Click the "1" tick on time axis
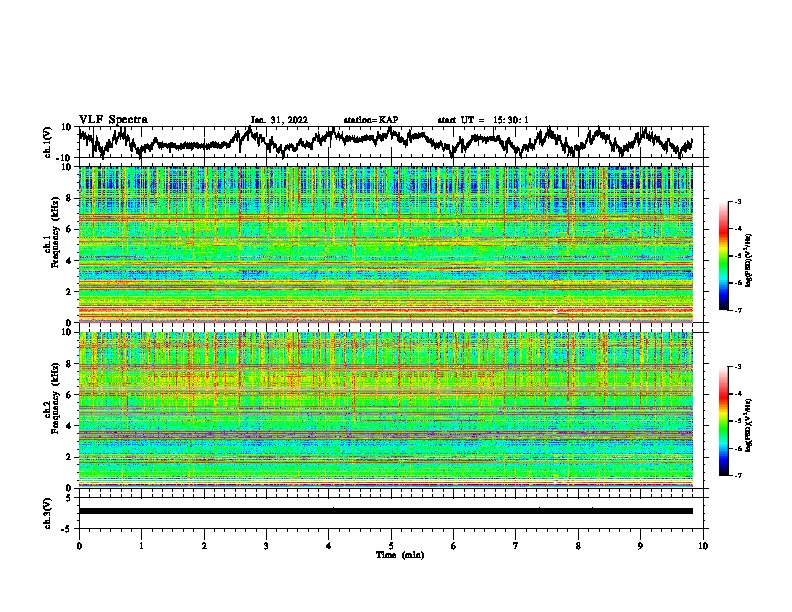Image resolution: width=792 pixels, height=612 pixels. pos(141,546)
